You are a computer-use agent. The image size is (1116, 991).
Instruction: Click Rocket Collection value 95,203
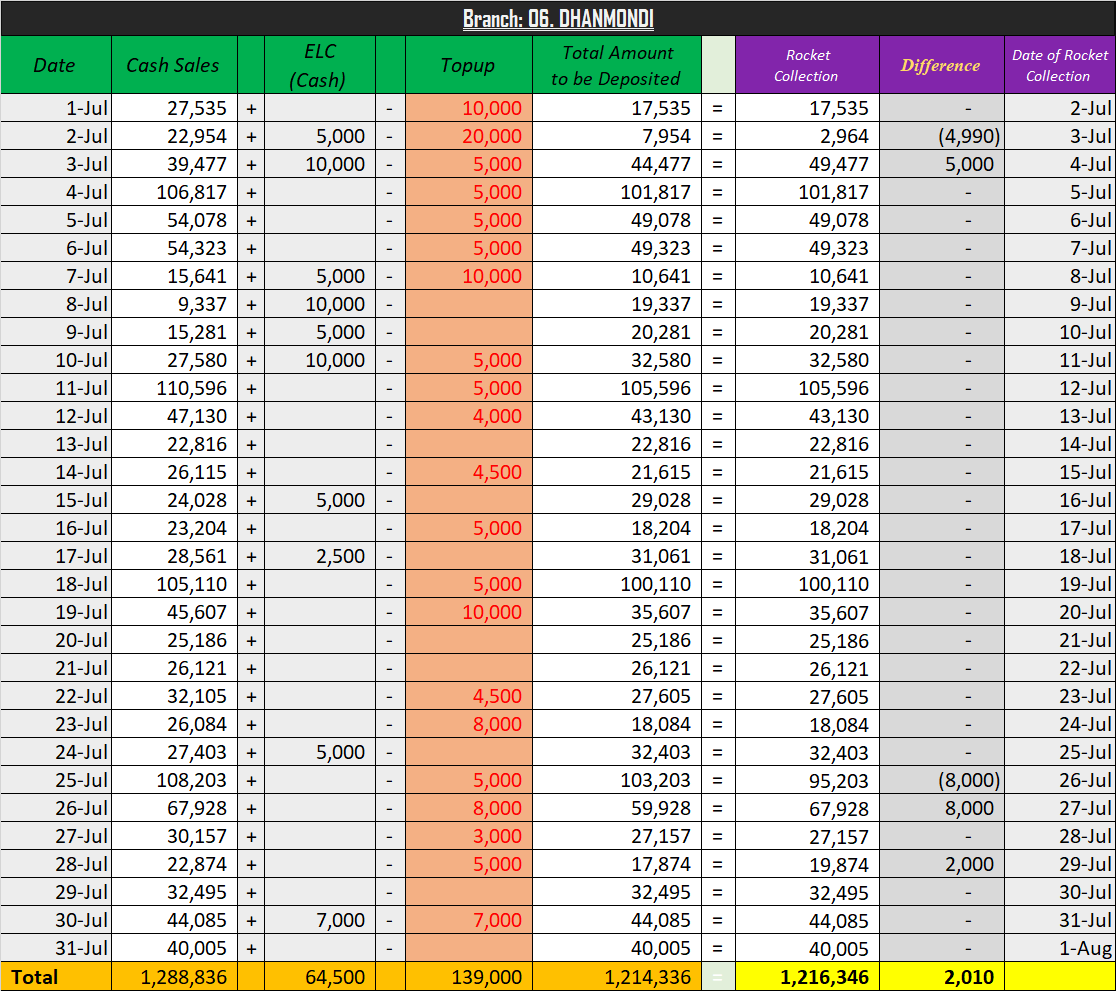point(807,780)
